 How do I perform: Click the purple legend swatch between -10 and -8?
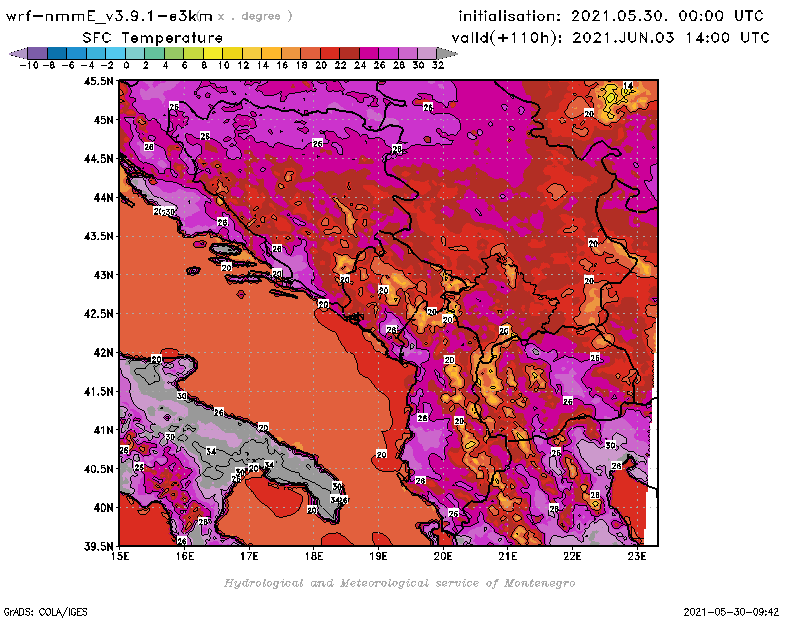(x=38, y=53)
